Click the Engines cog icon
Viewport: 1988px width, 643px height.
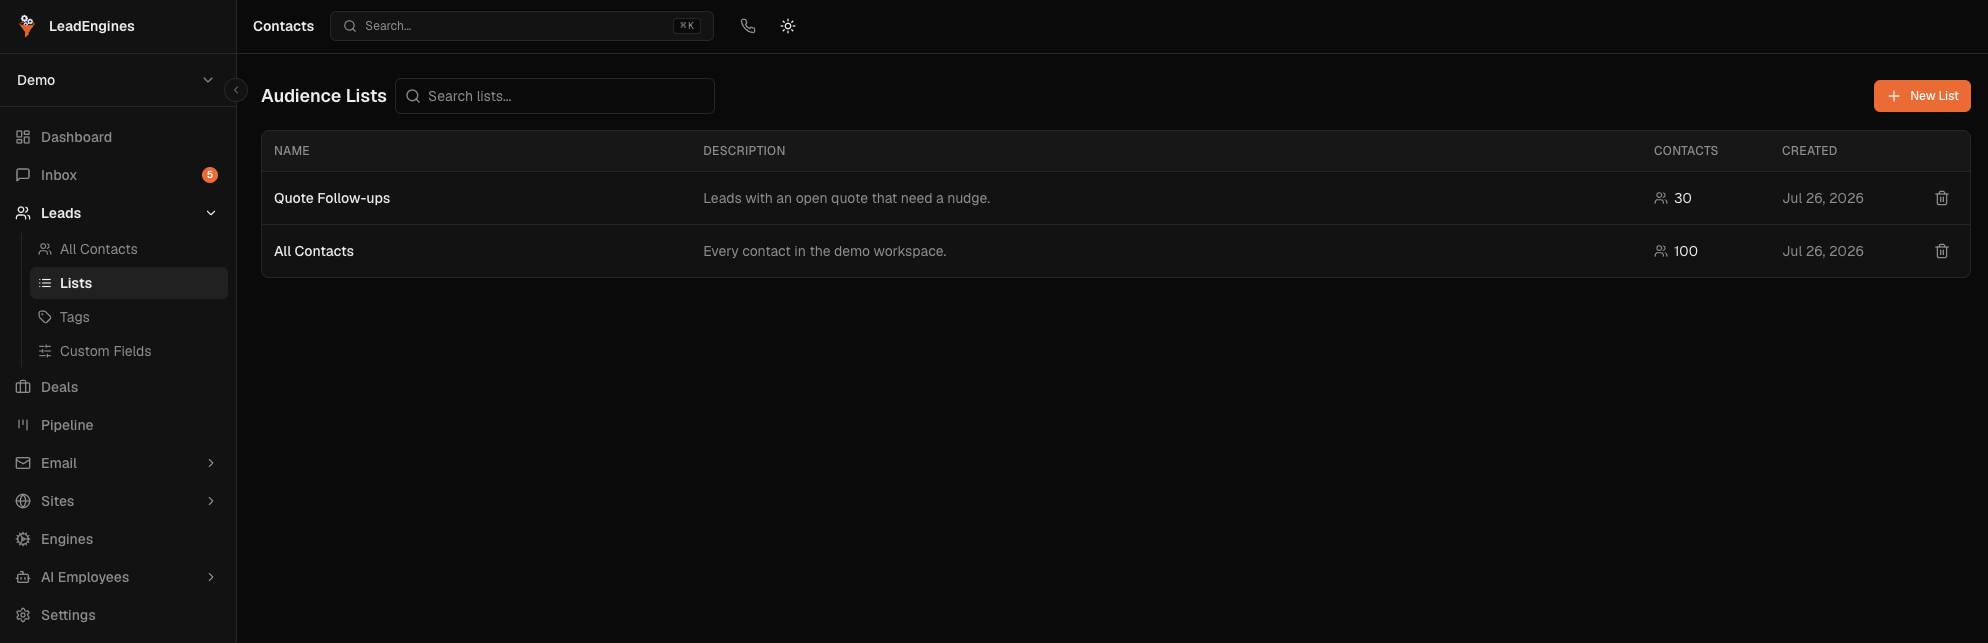23,539
